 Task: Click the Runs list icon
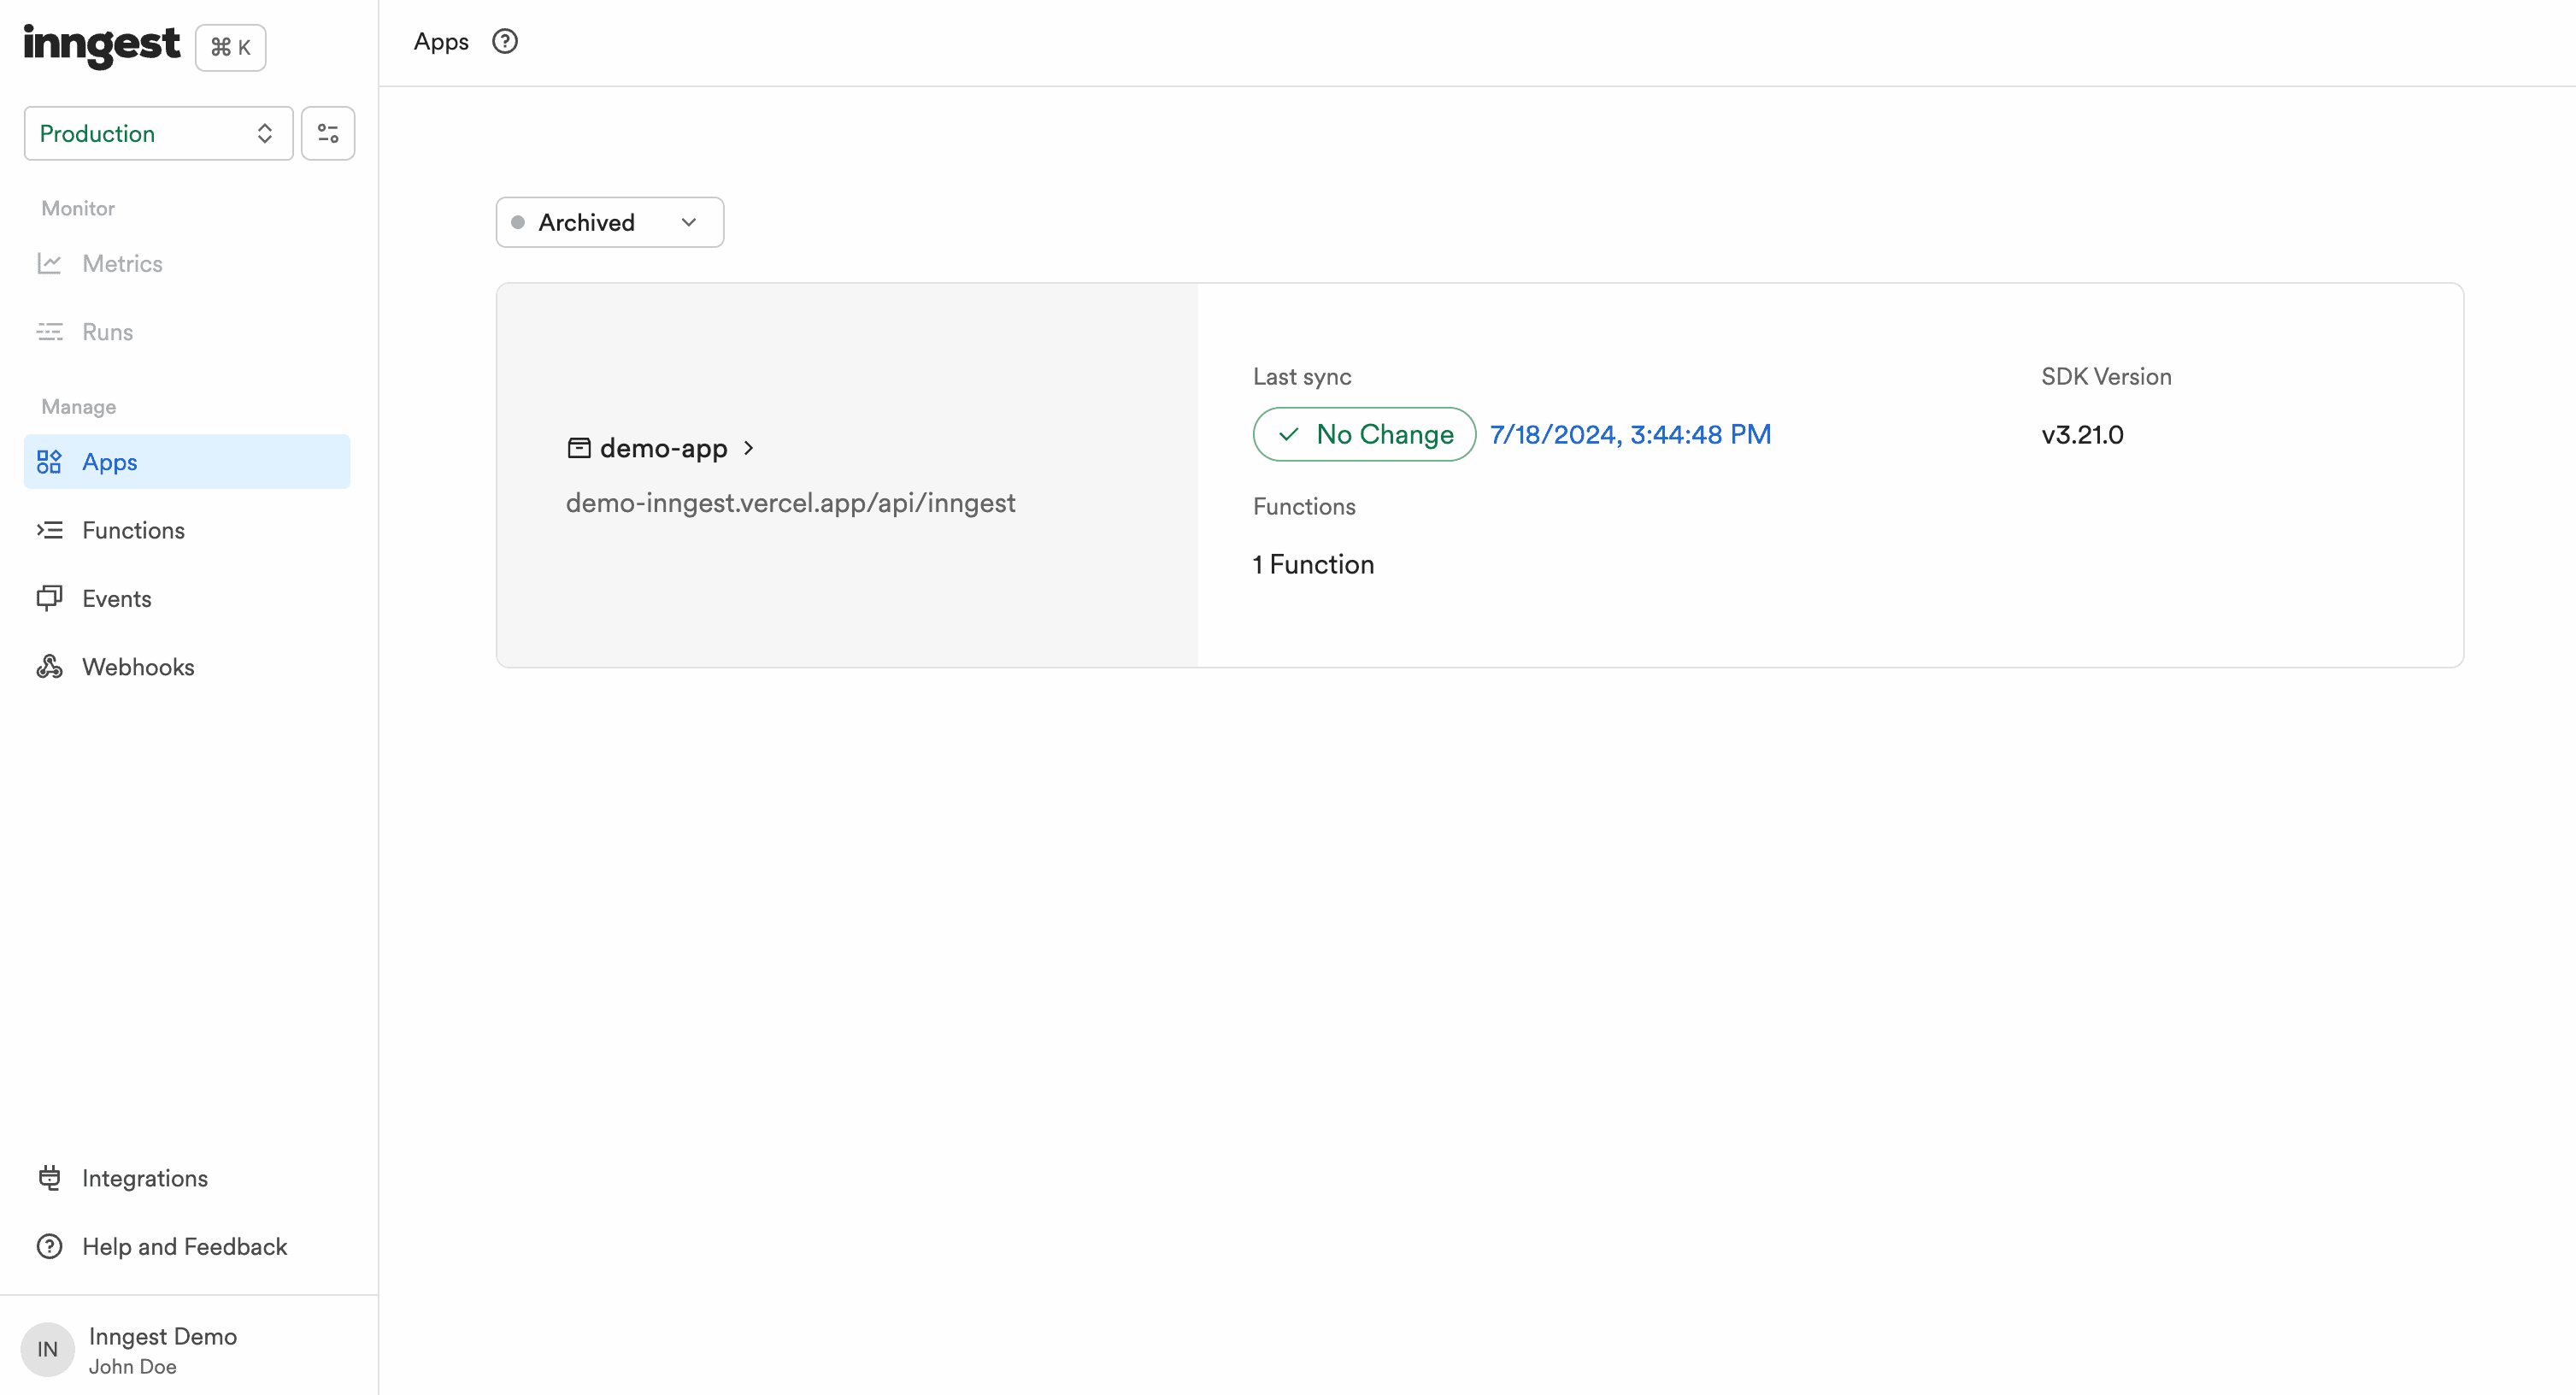(50, 332)
